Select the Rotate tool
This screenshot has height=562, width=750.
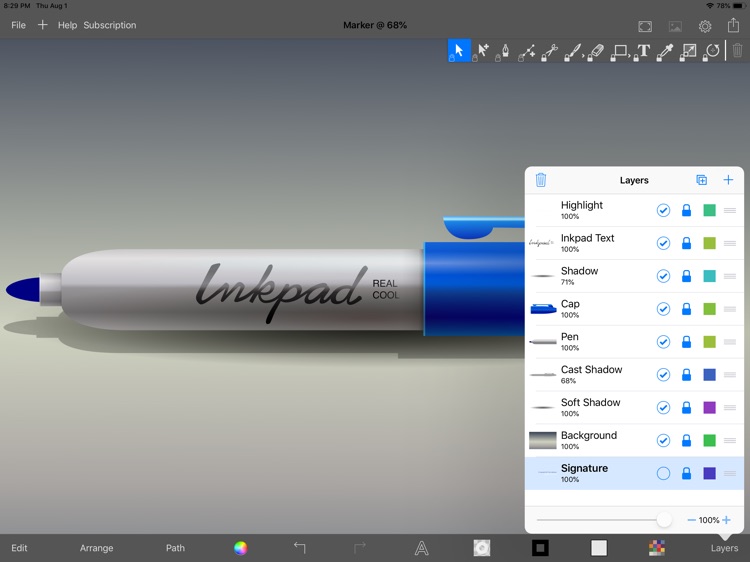(x=712, y=51)
